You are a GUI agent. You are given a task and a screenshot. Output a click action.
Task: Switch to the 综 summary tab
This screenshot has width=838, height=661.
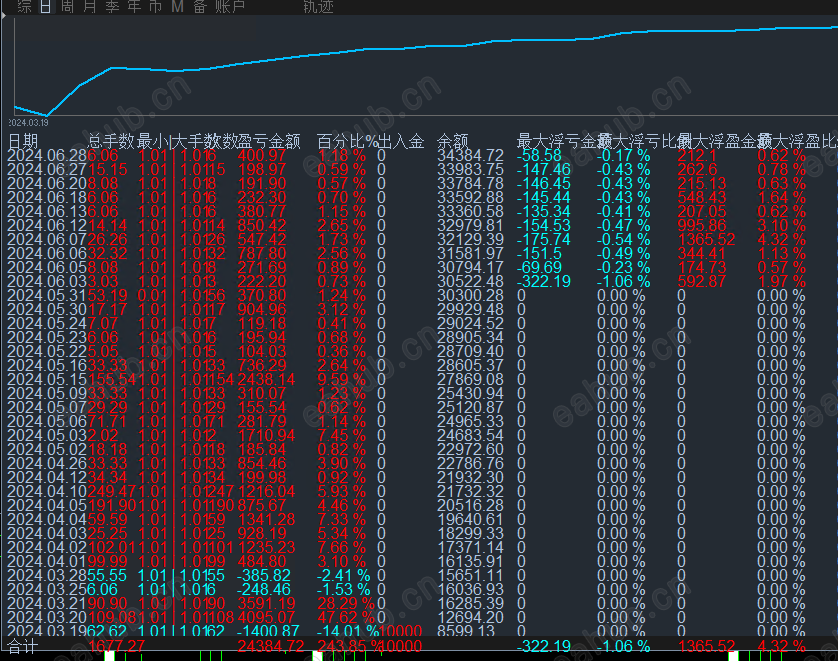(x=25, y=6)
